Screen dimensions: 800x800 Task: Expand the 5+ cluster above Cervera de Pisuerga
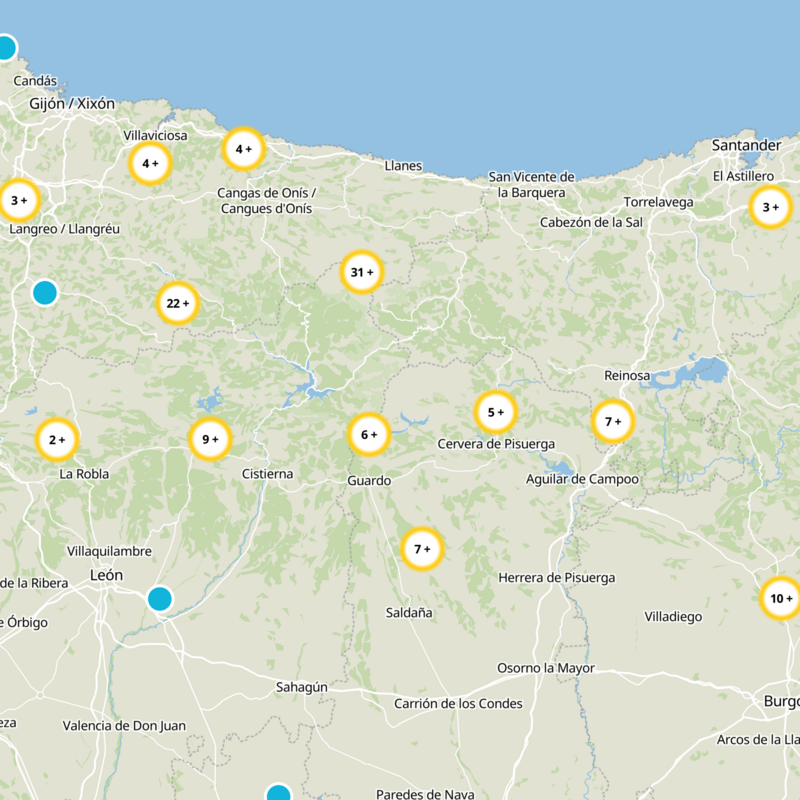tap(495, 412)
